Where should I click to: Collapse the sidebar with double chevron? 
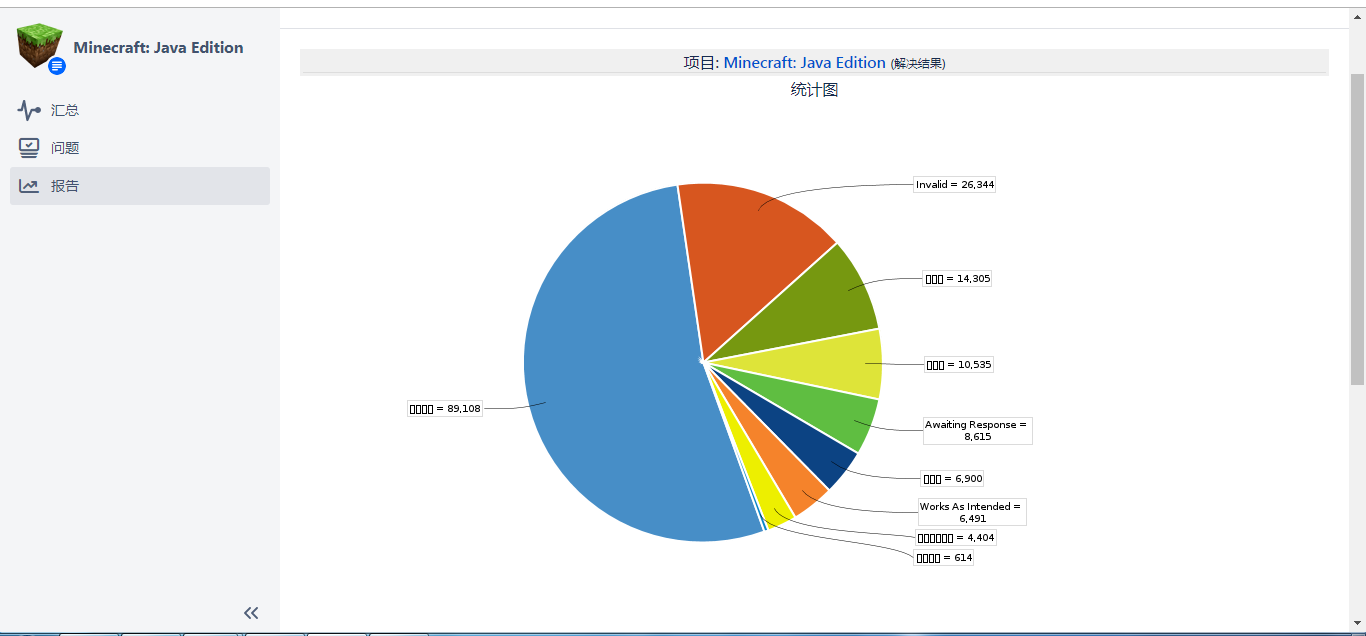(x=251, y=613)
